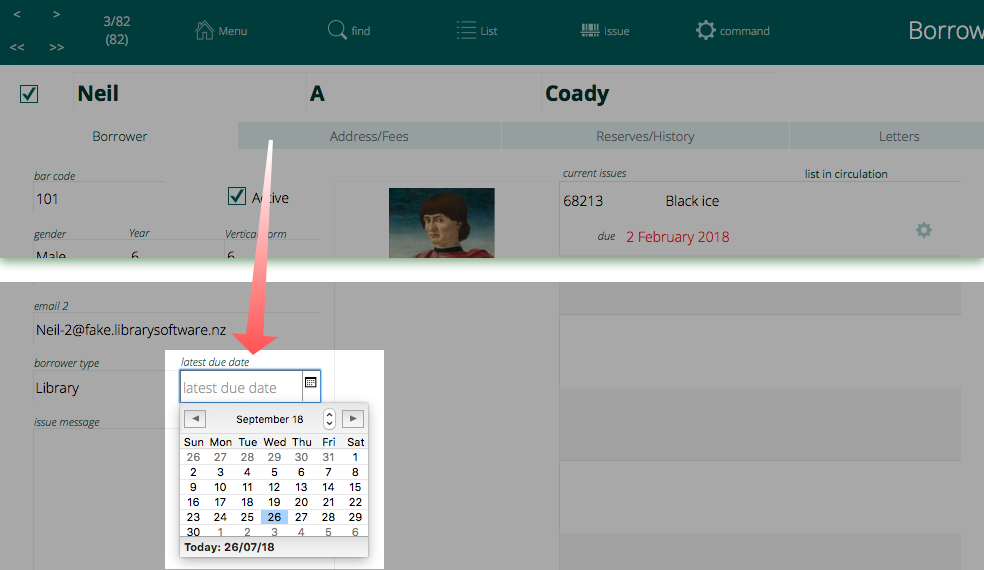Viewport: 984px width, 570px height.
Task: Toggle the checkbox next to Neil's name
Action: point(29,94)
